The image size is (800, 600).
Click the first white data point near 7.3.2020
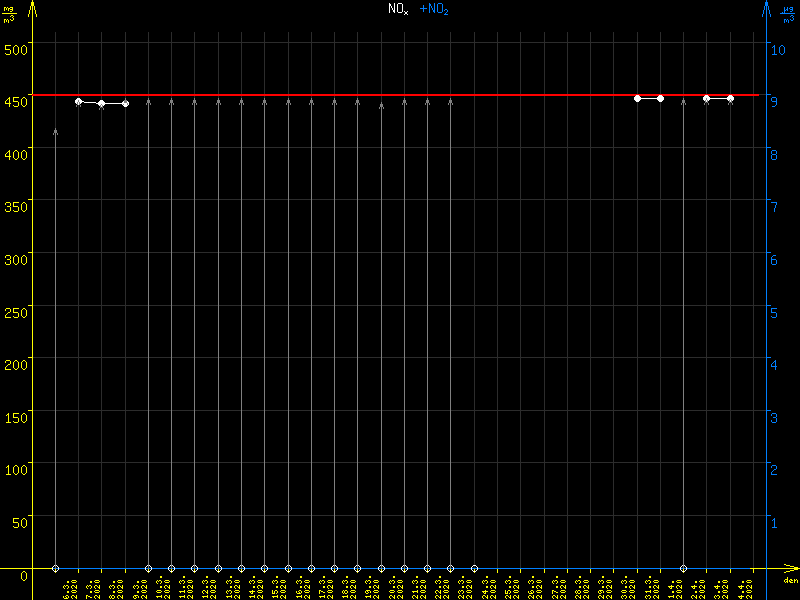78,101
